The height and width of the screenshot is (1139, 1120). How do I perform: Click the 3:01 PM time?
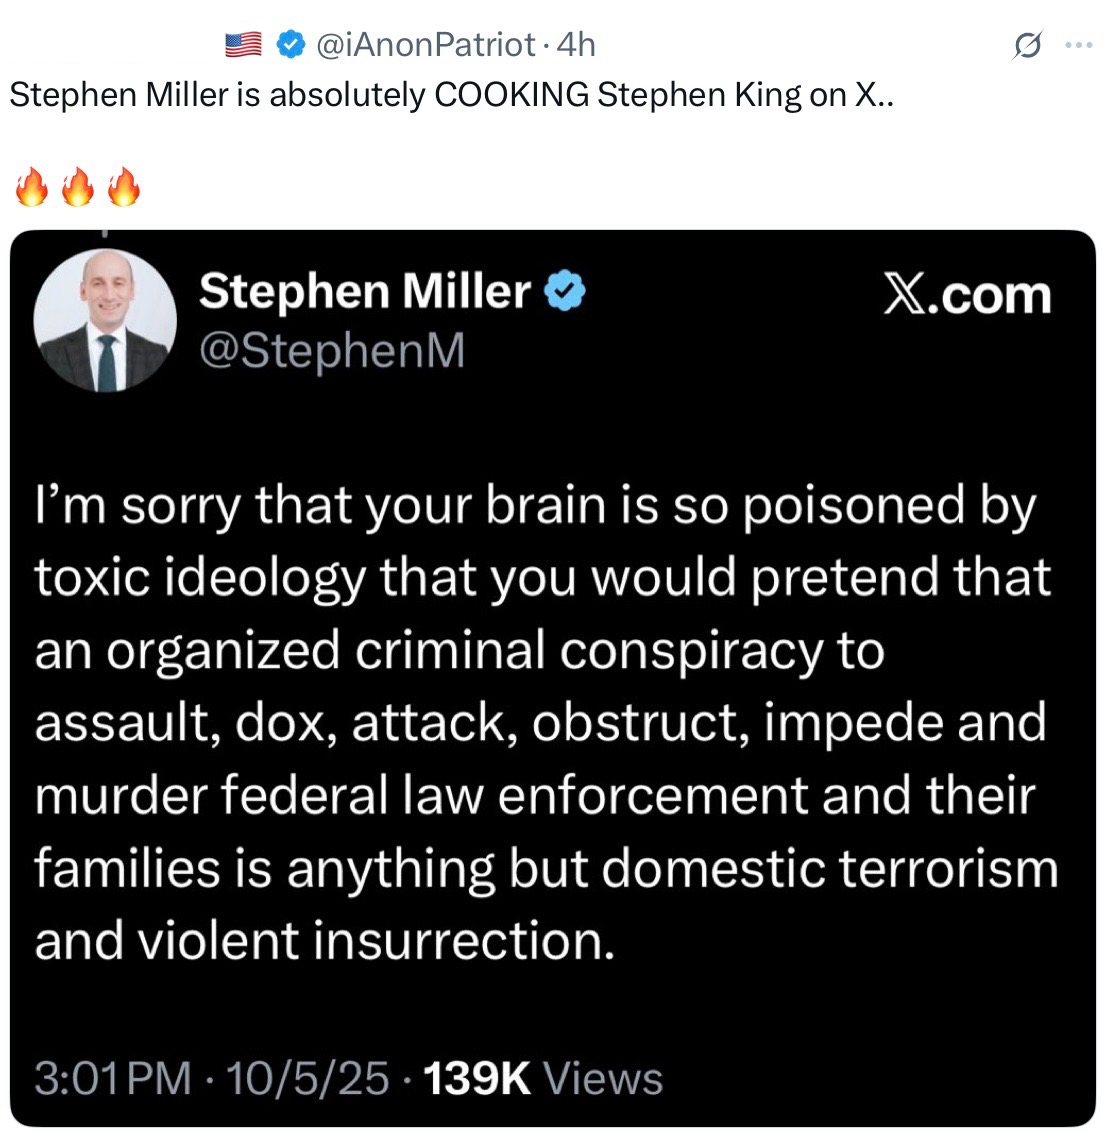(112, 1078)
